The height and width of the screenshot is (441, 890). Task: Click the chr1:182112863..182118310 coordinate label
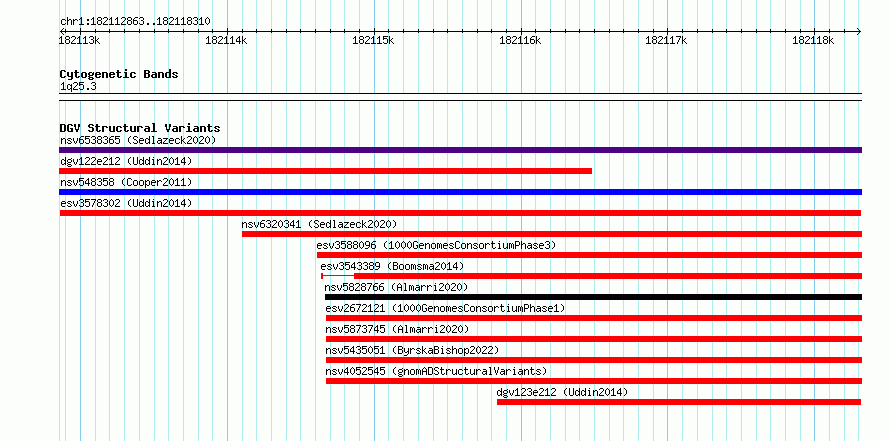[x=136, y=22]
